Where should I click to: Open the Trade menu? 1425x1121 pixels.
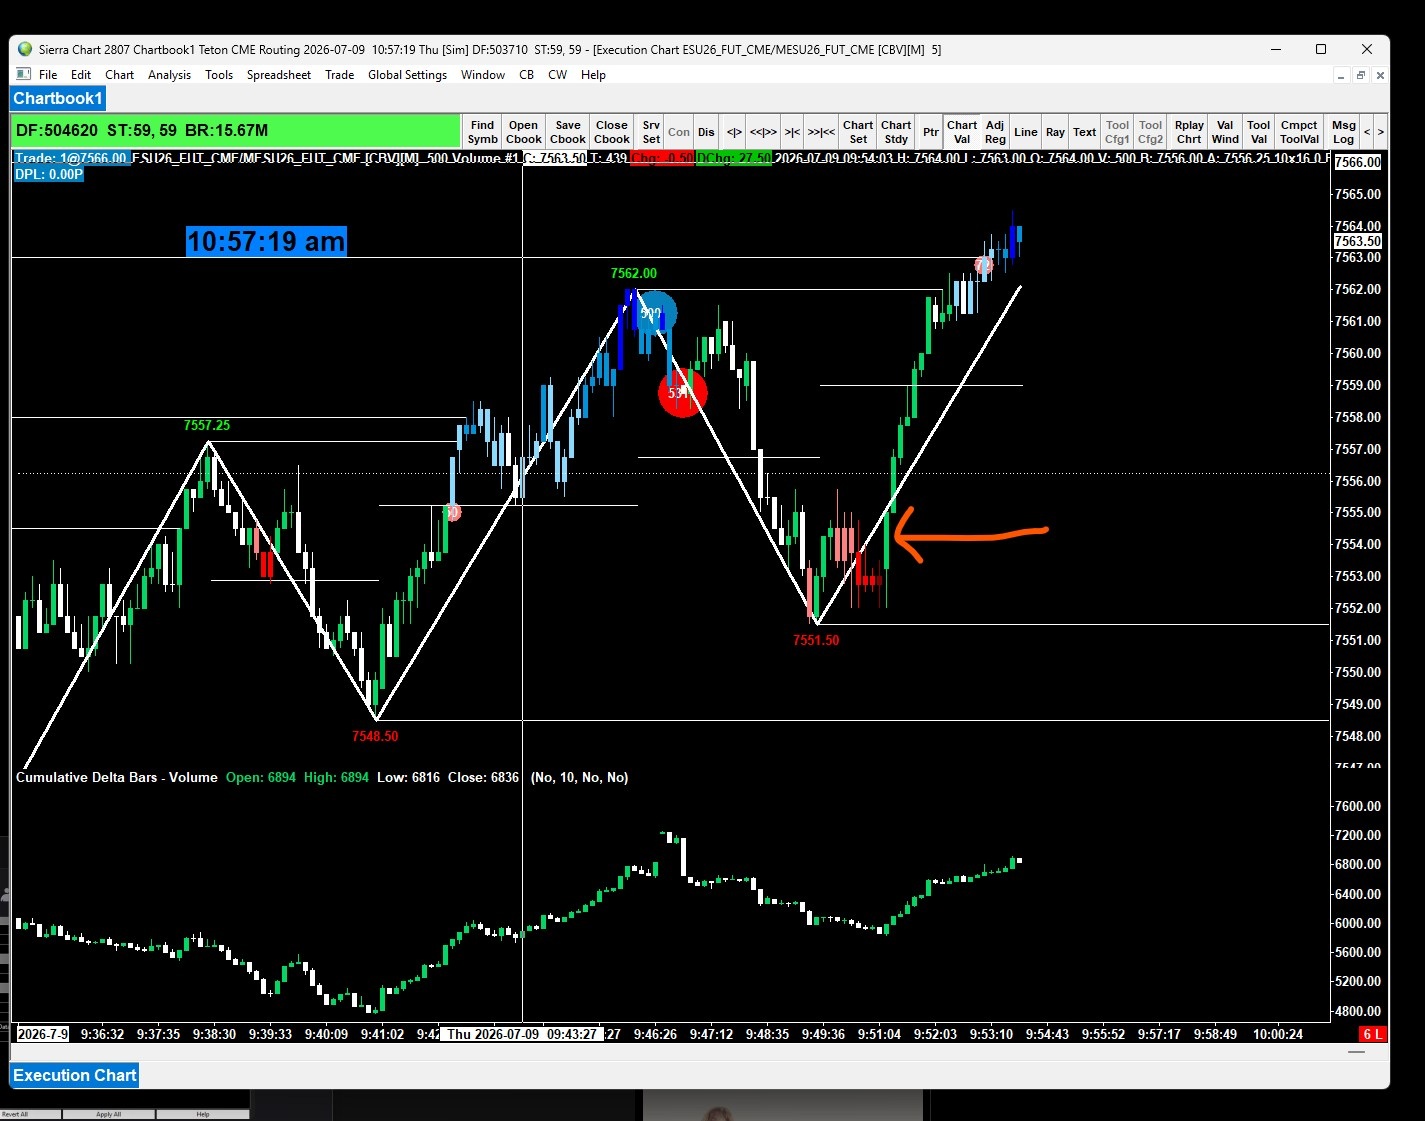click(x=340, y=75)
